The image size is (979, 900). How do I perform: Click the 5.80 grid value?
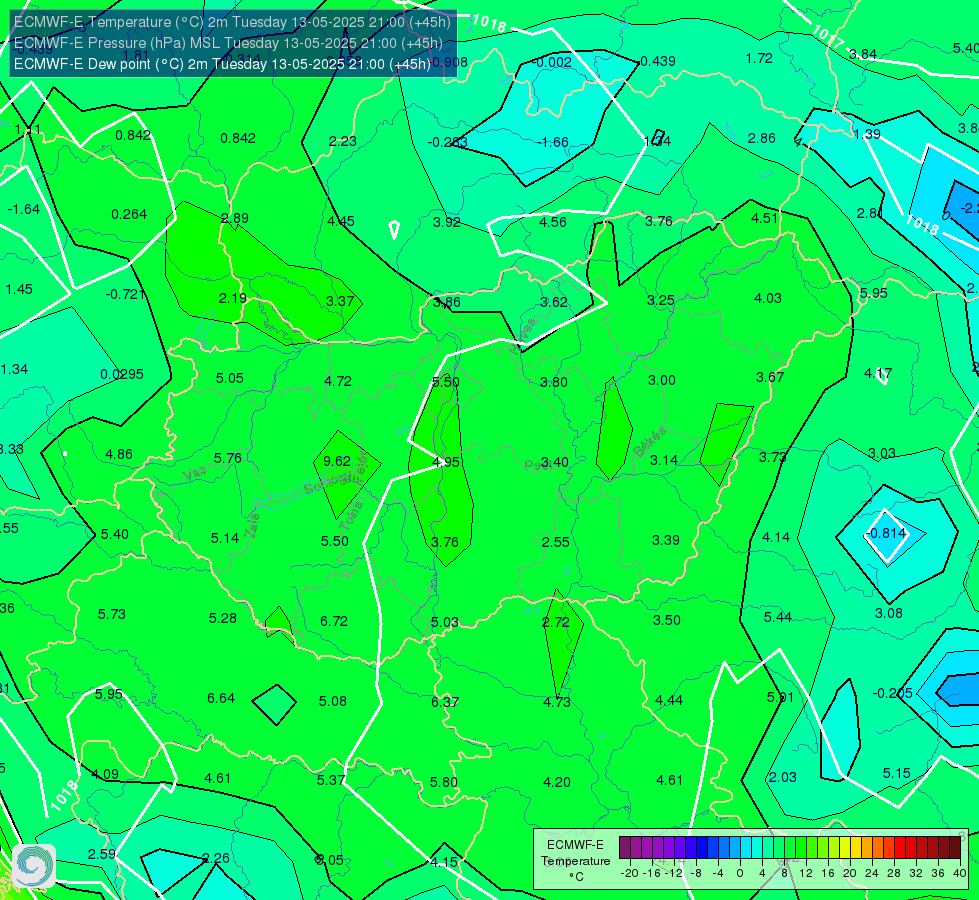[443, 782]
